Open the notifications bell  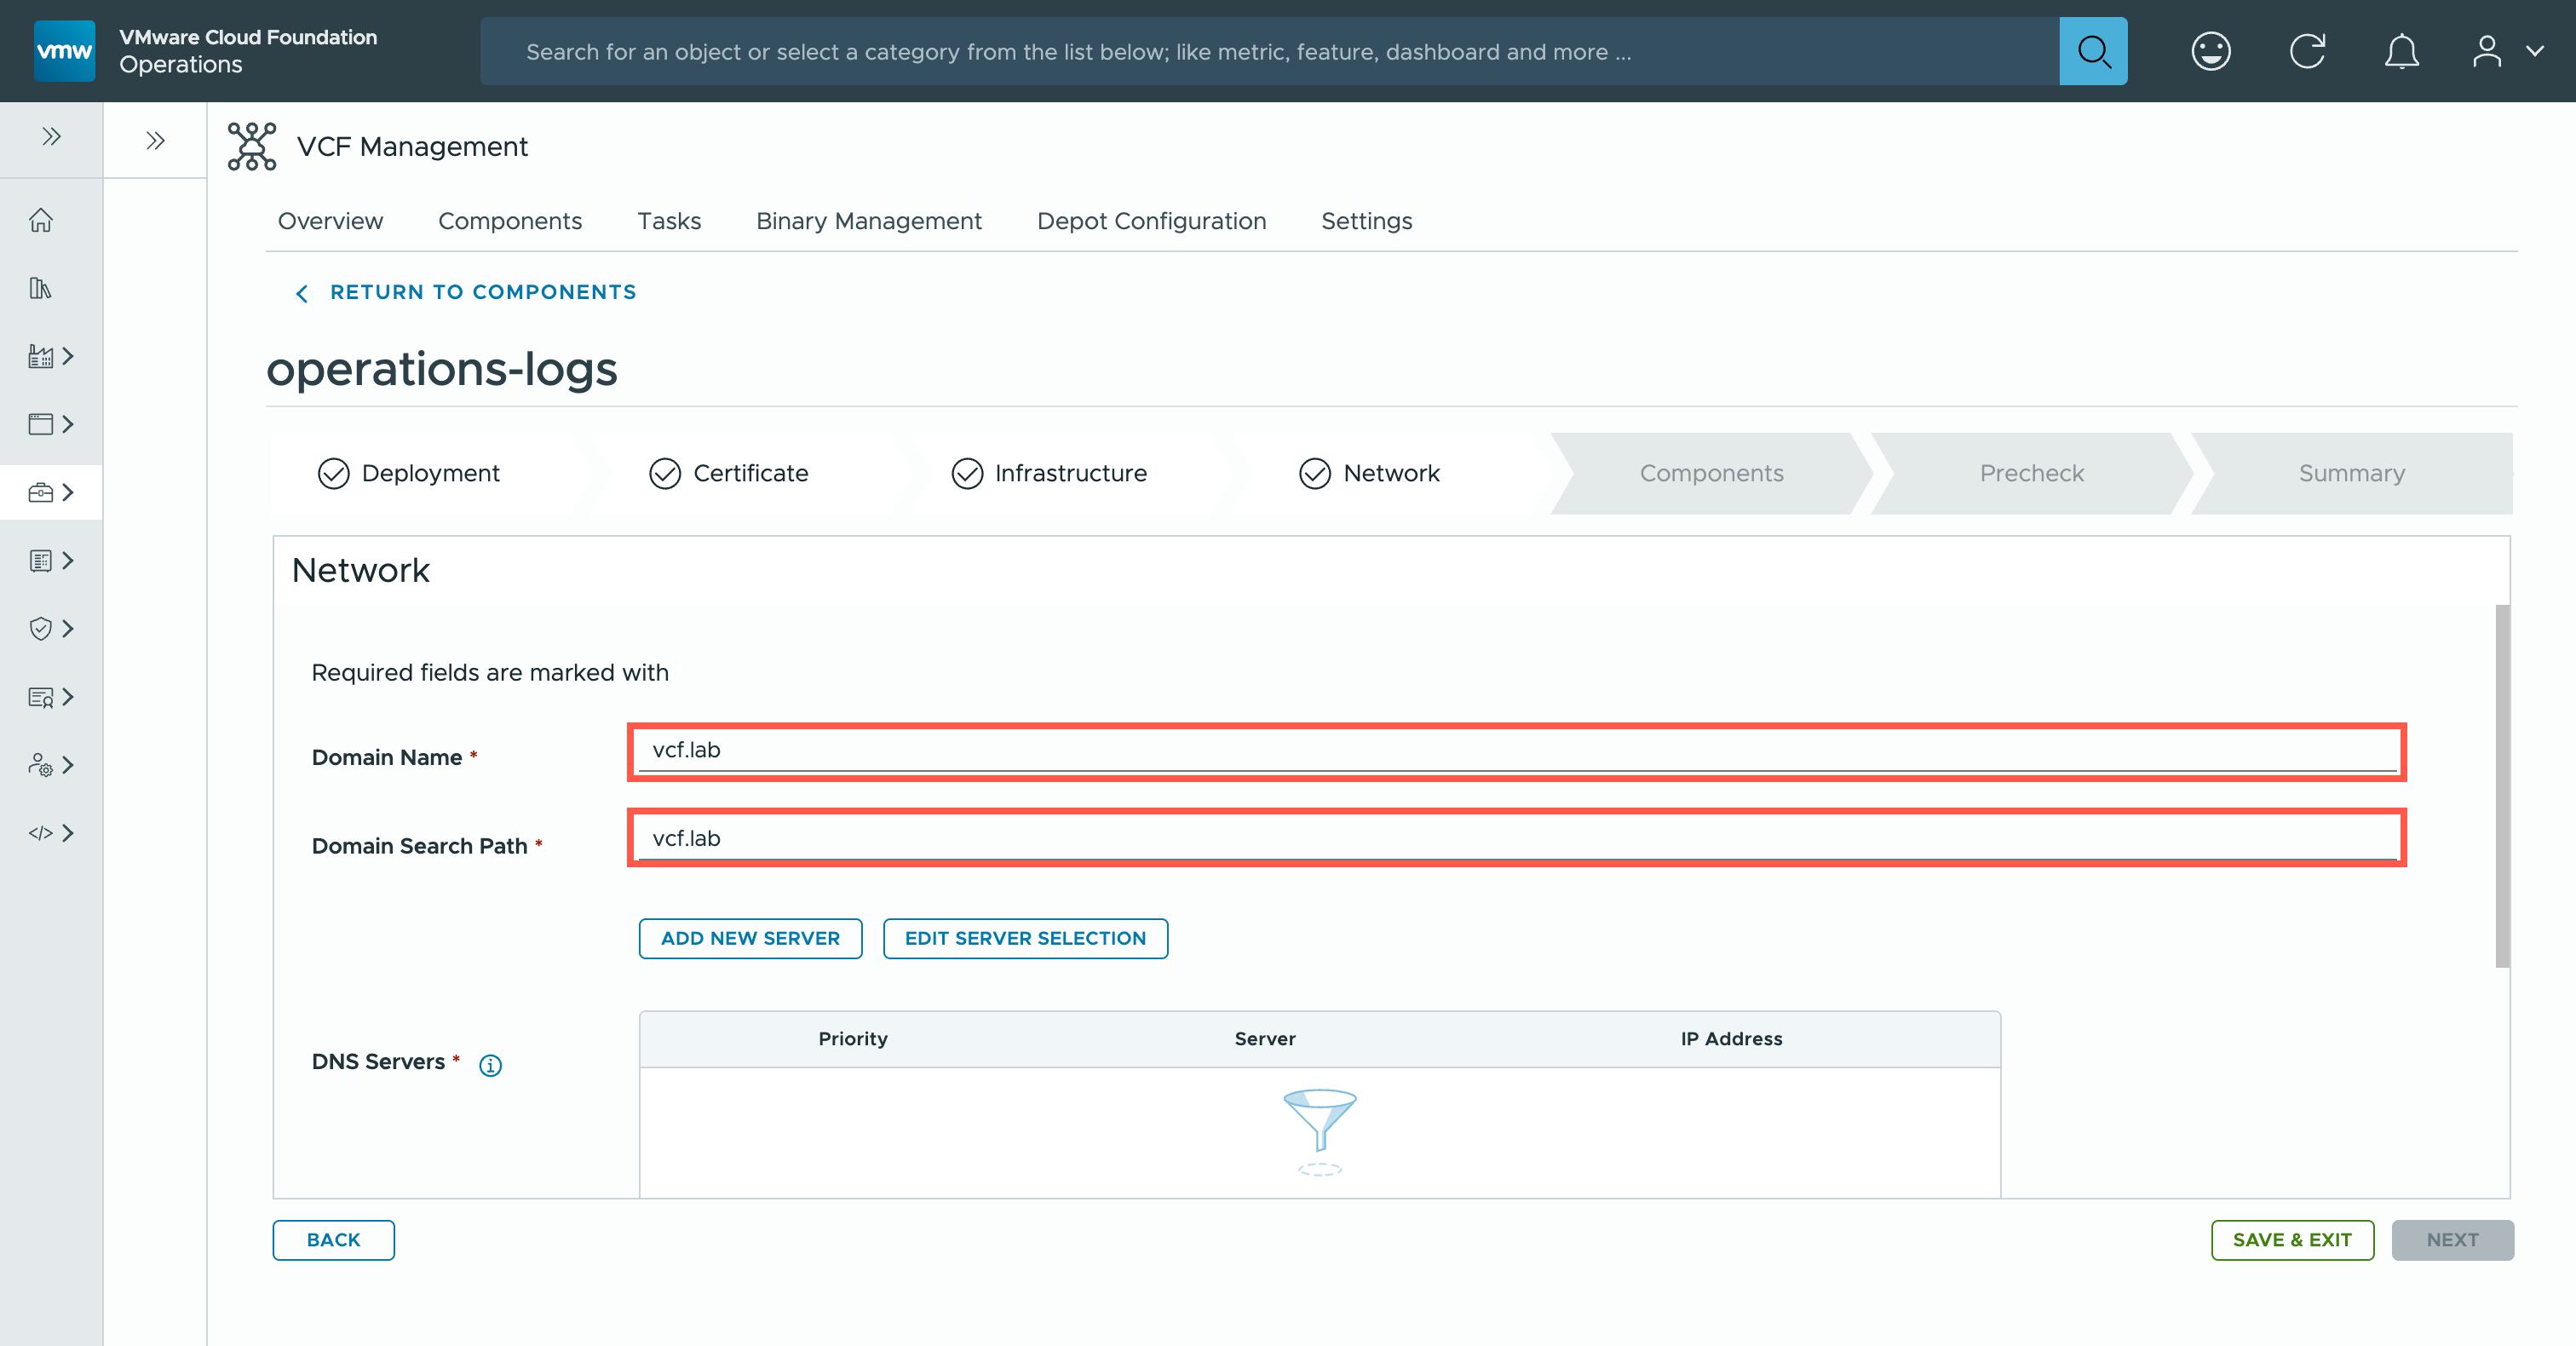tap(2401, 51)
